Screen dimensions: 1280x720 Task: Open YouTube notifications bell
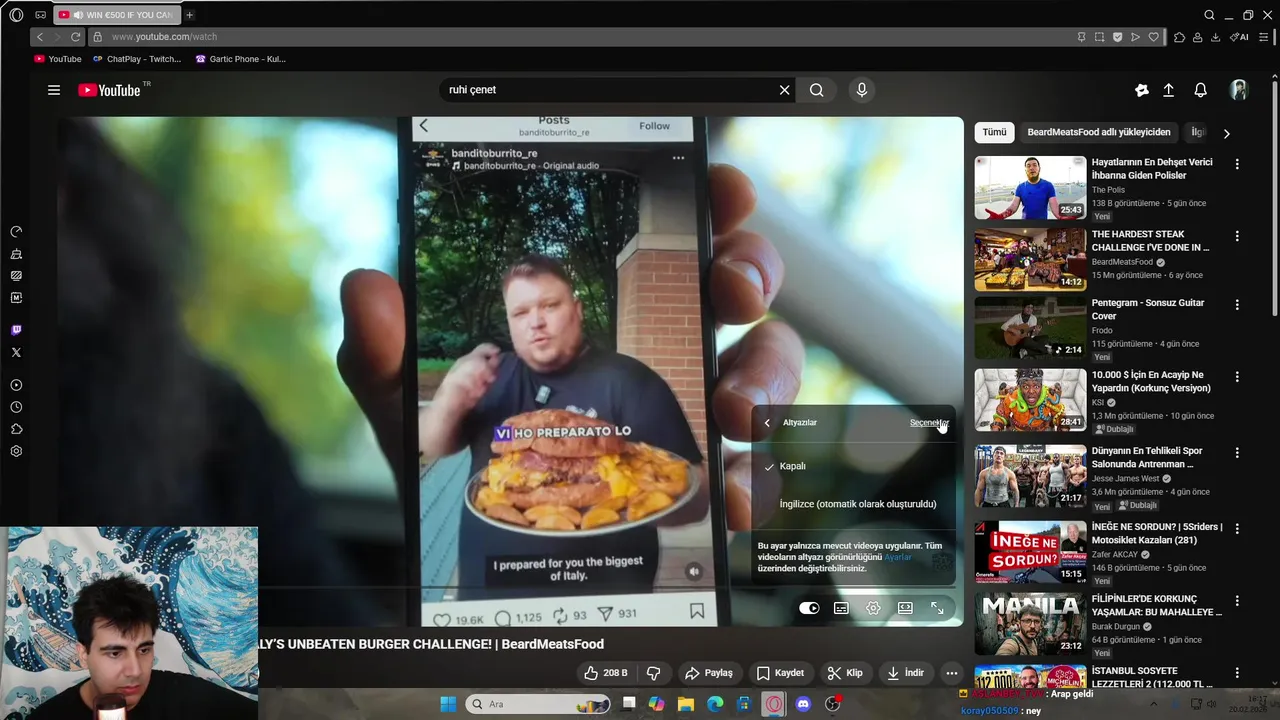[1201, 90]
